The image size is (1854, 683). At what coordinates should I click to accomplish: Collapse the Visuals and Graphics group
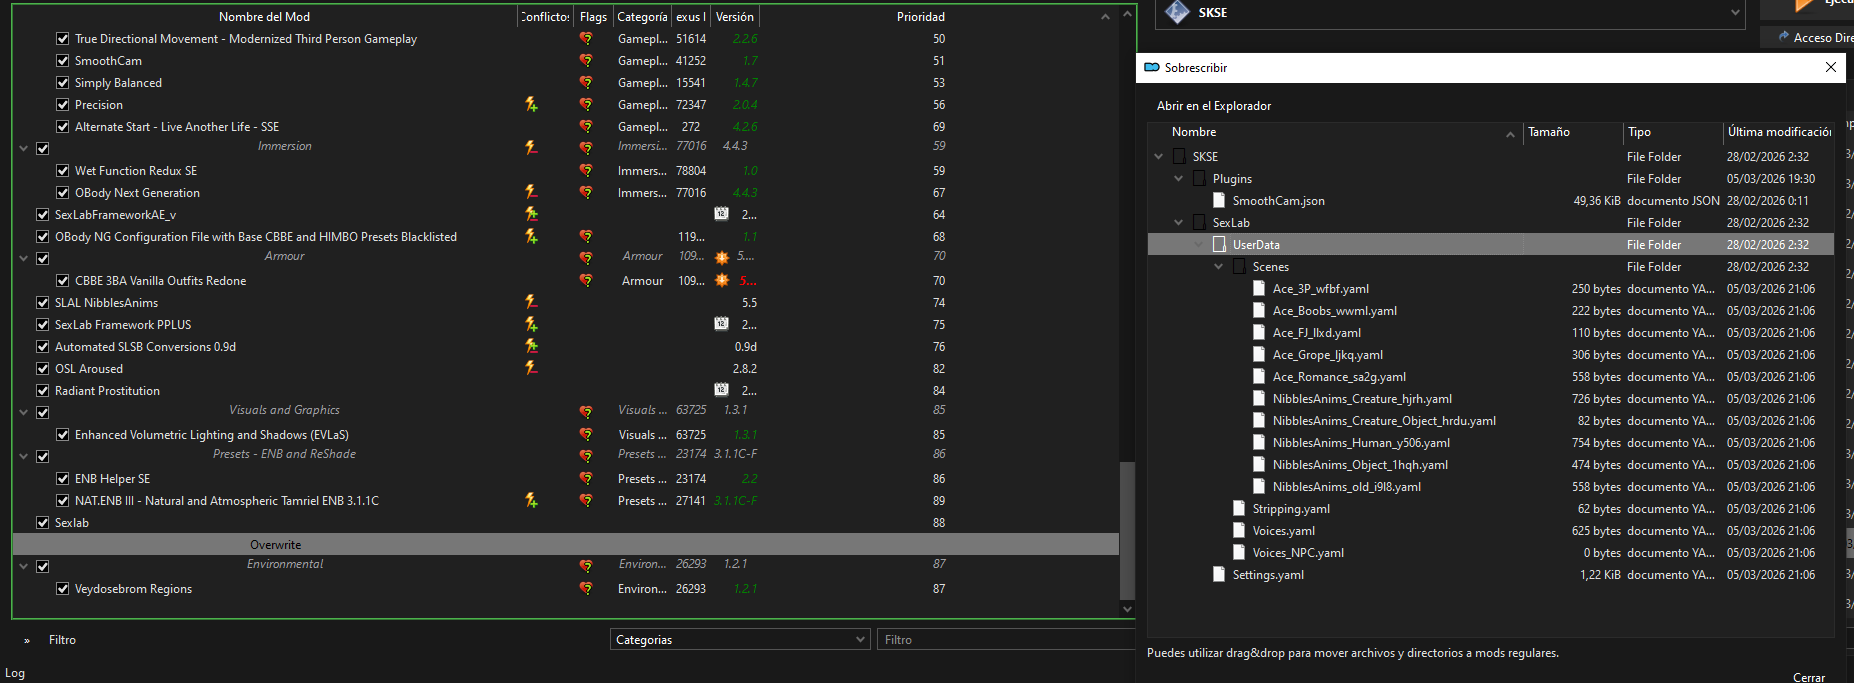tap(23, 412)
